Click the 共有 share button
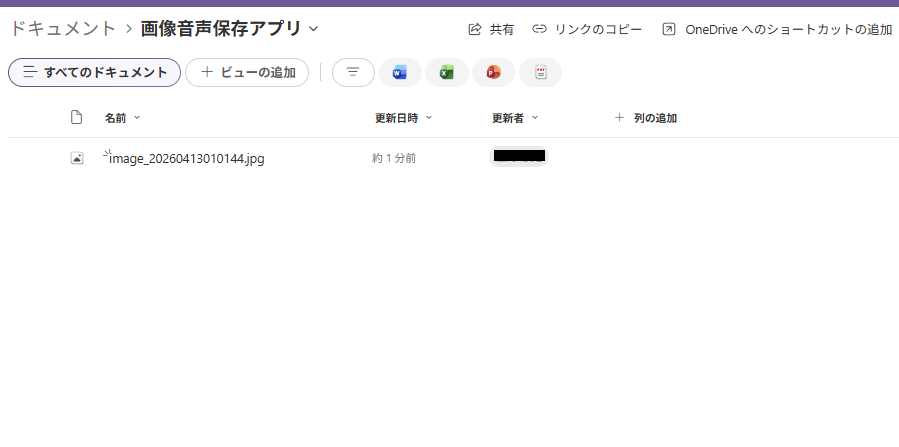 [x=491, y=29]
